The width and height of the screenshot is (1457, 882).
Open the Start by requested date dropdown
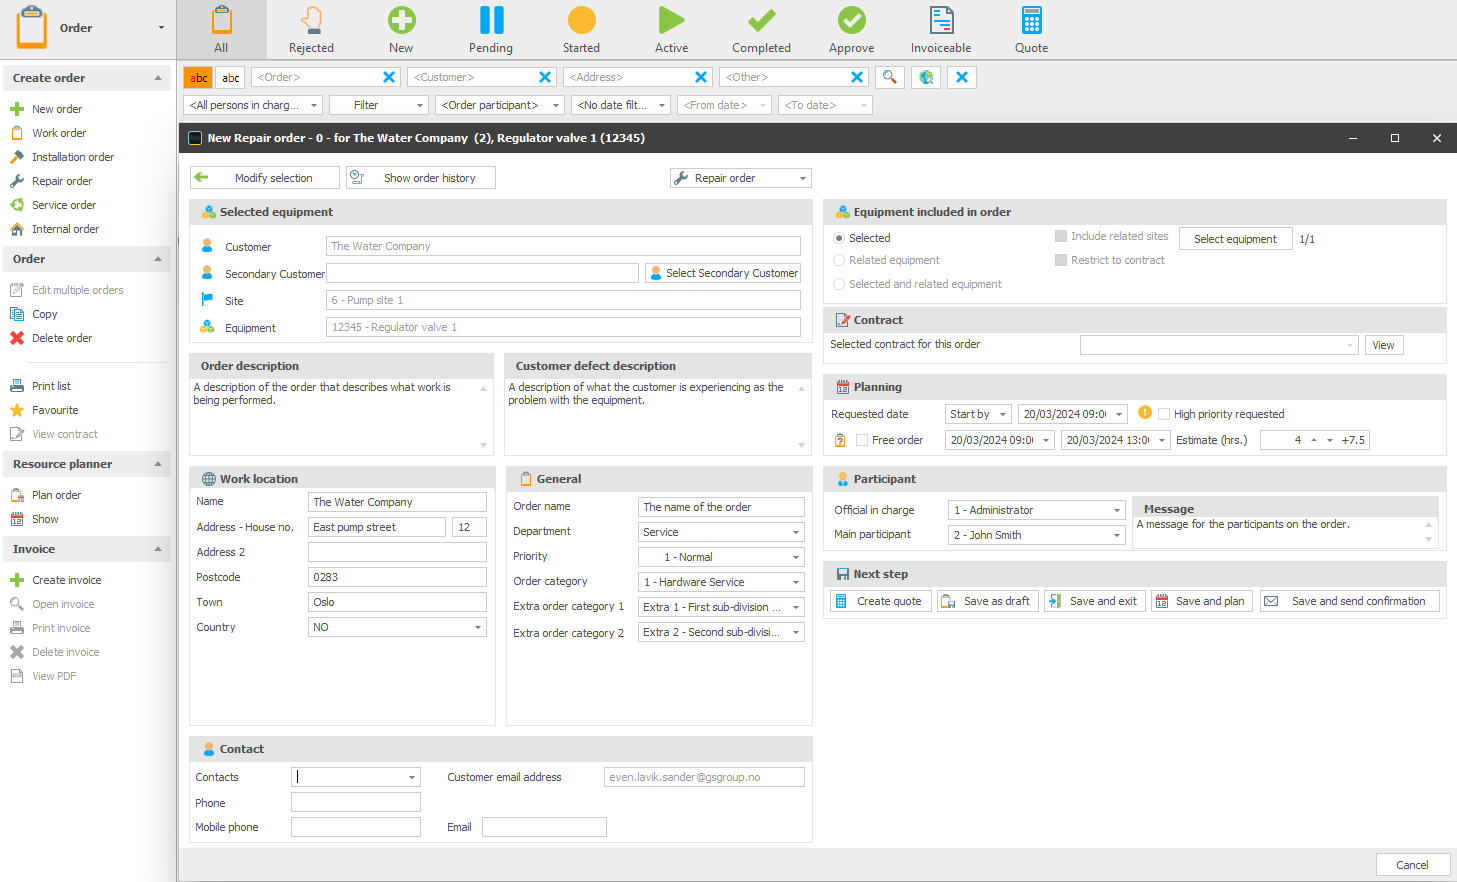pos(978,414)
